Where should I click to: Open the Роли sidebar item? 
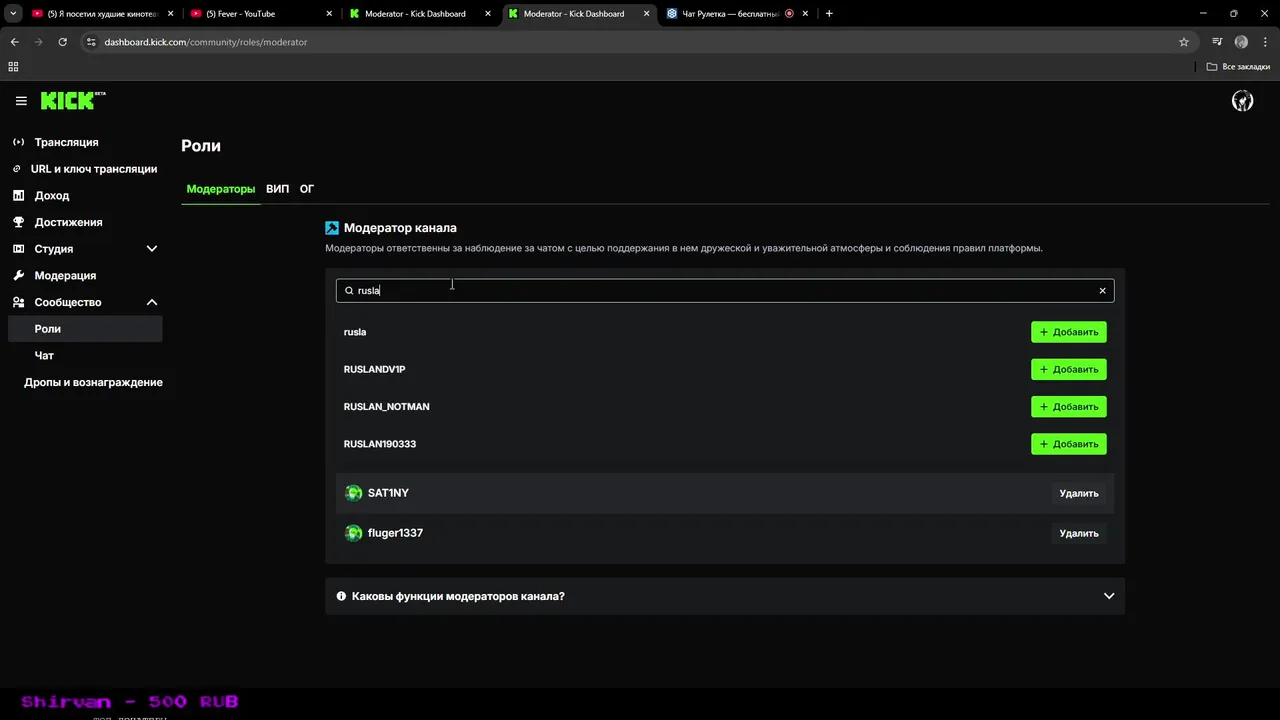[x=85, y=329]
